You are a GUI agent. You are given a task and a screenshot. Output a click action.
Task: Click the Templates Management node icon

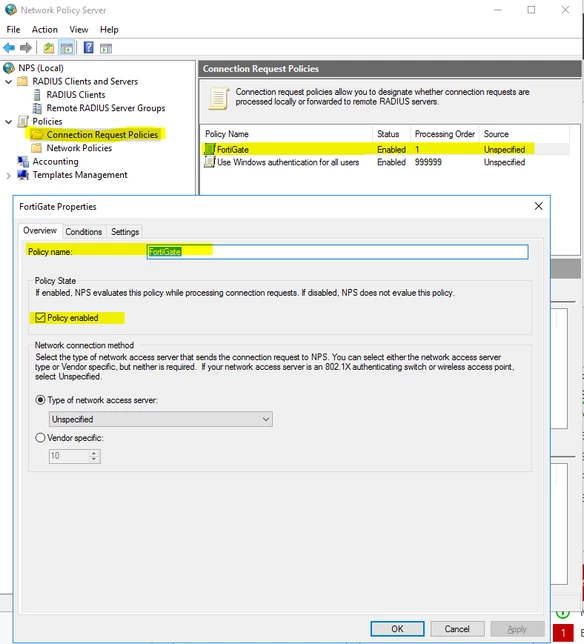23,175
